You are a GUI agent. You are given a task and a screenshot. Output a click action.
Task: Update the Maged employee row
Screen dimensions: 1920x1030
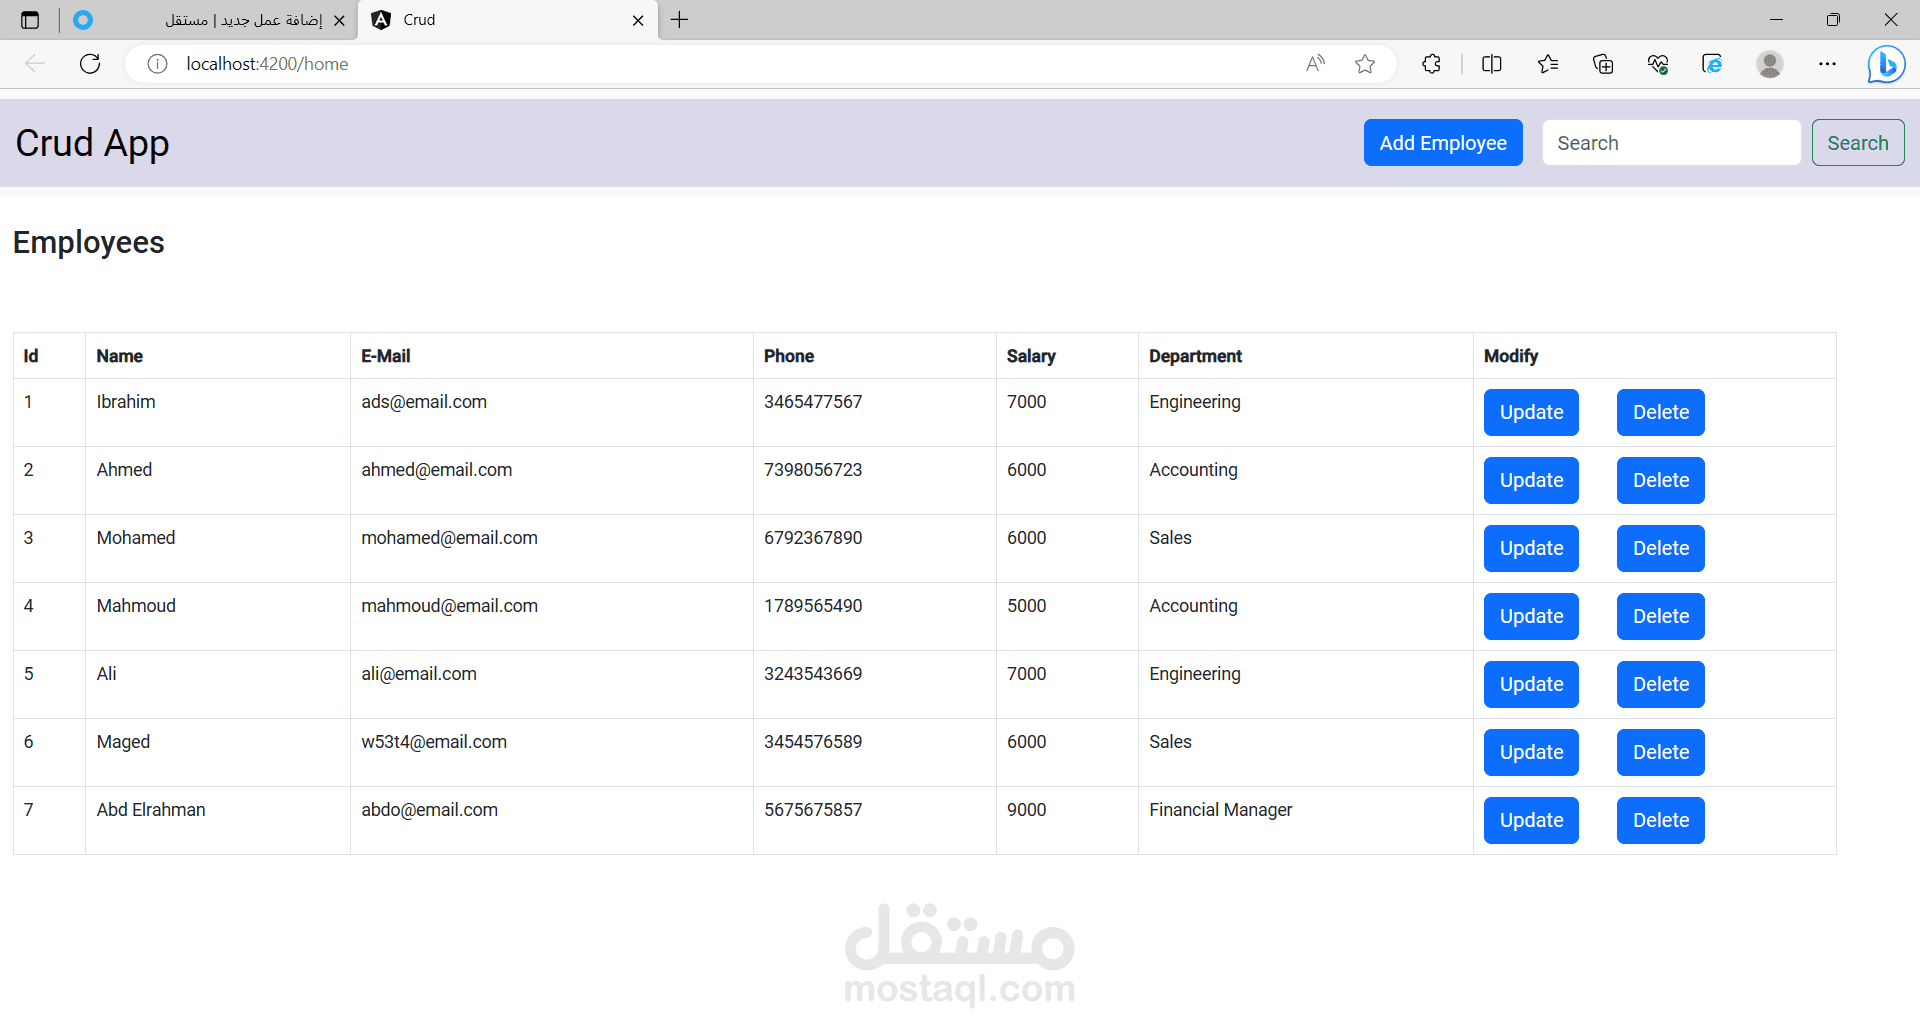coord(1531,752)
